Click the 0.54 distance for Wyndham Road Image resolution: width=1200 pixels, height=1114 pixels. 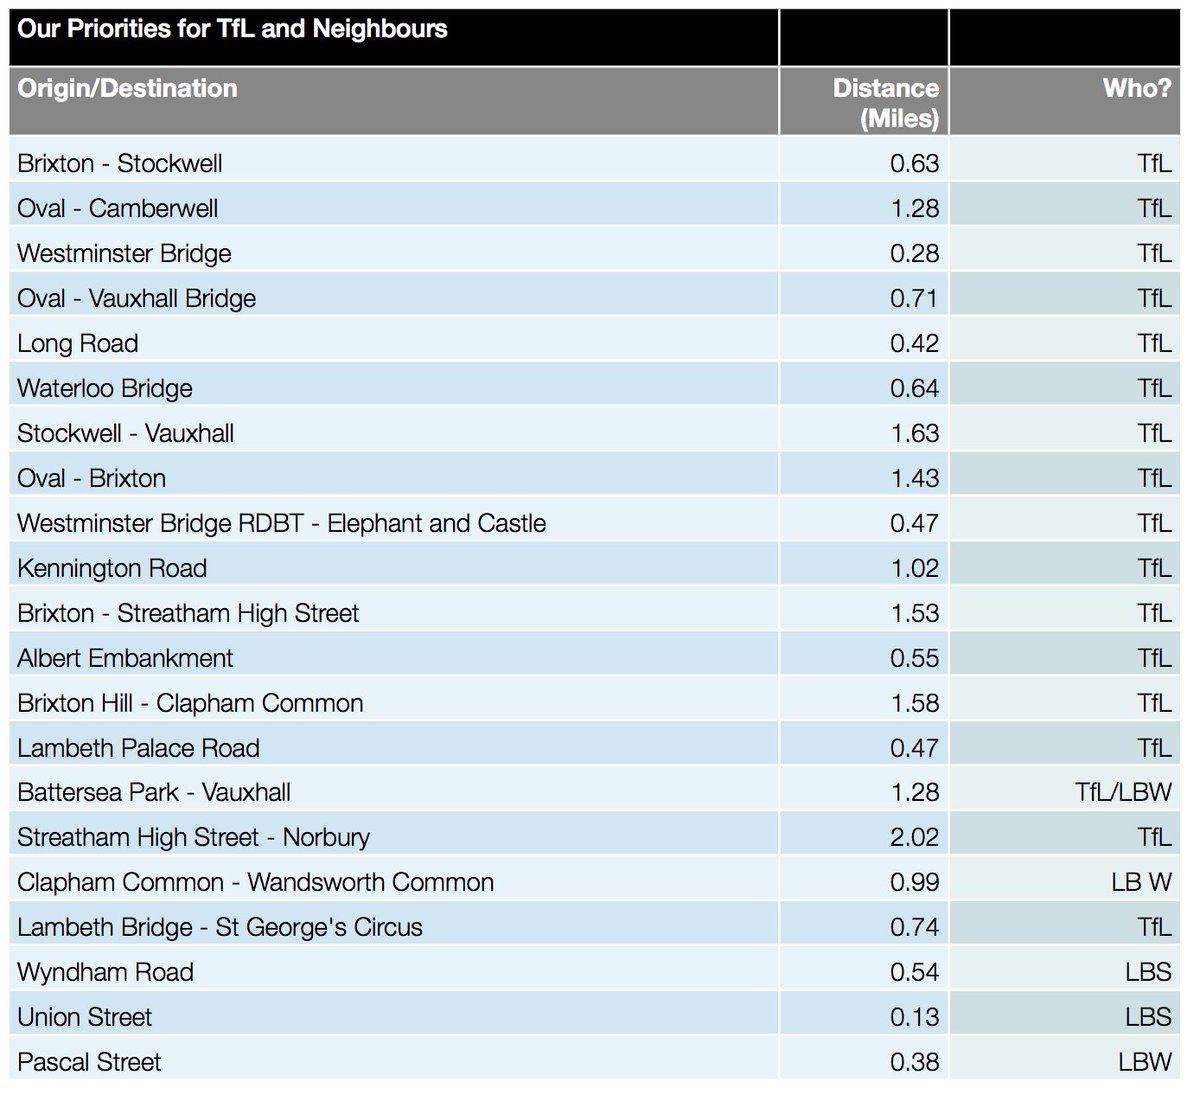[x=914, y=972]
